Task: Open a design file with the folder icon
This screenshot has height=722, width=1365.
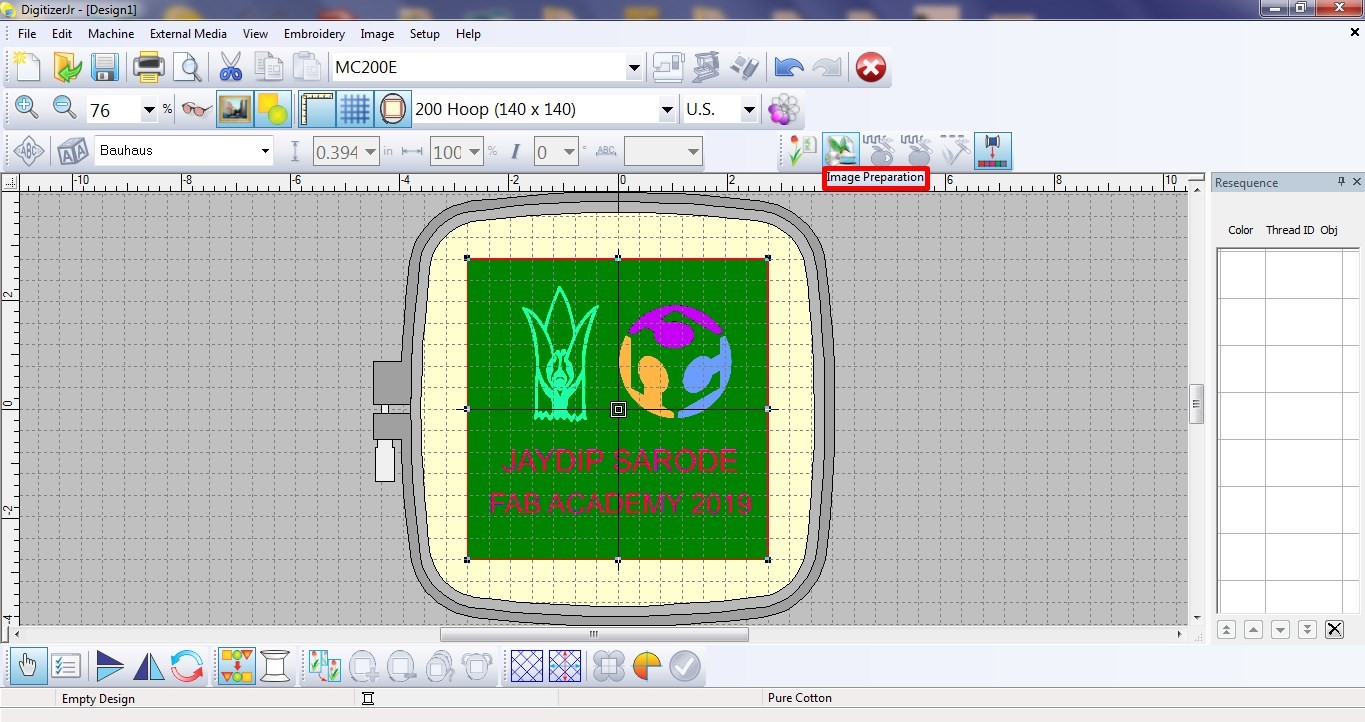Action: [67, 68]
